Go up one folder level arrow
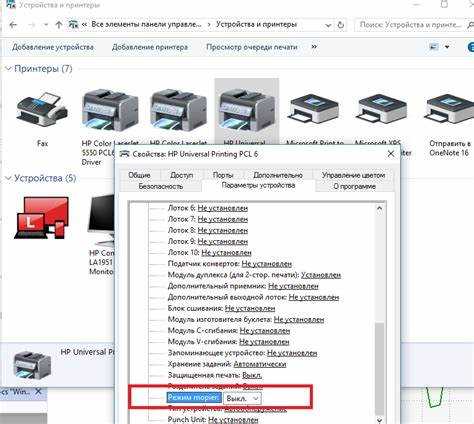The width and height of the screenshot is (474, 424). [x=59, y=25]
